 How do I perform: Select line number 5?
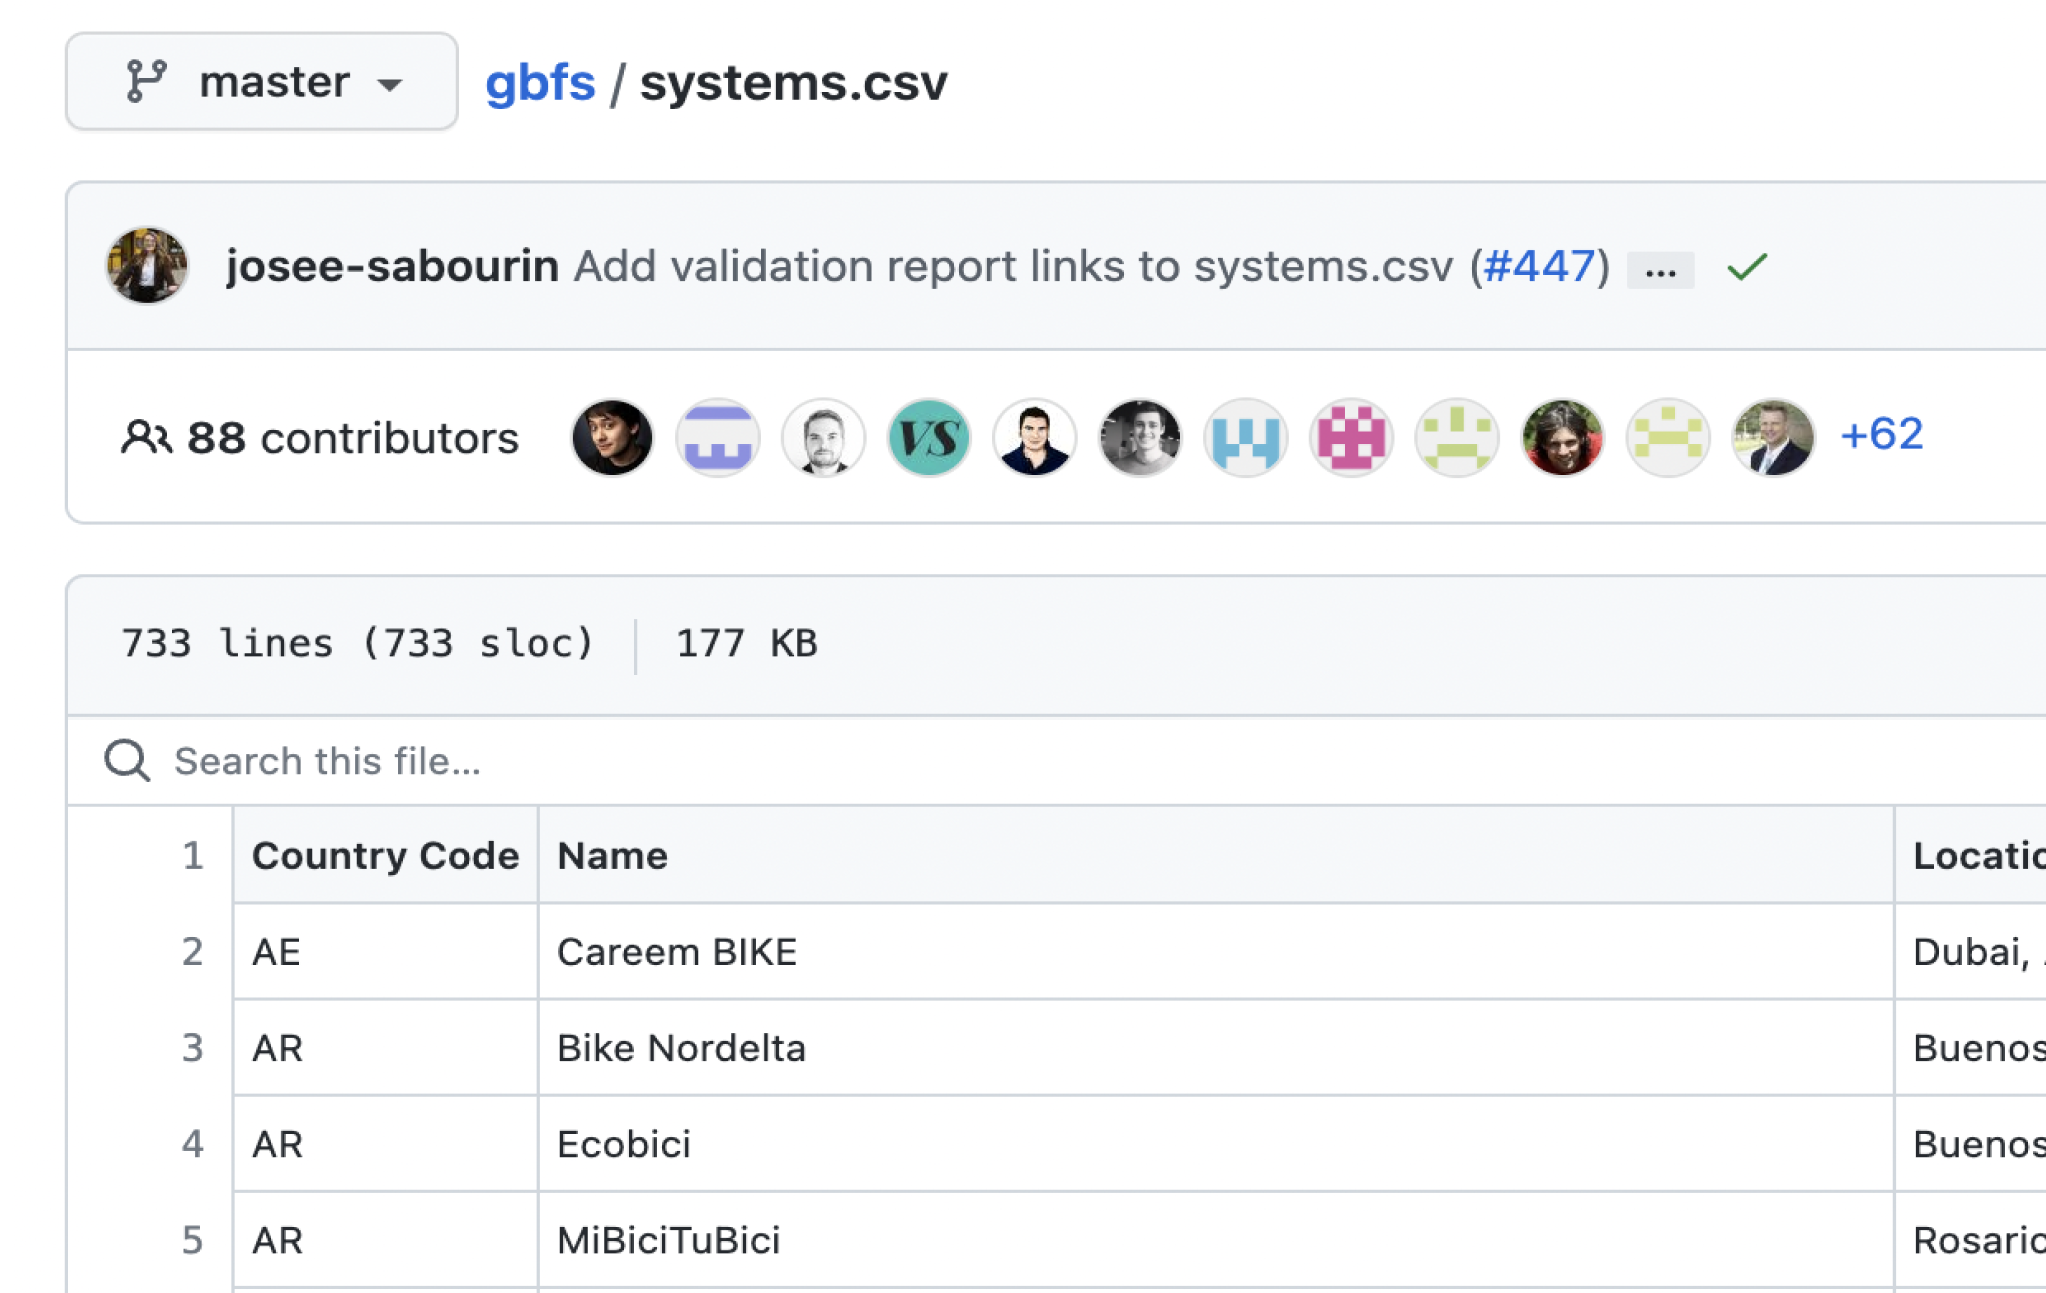tap(193, 1239)
